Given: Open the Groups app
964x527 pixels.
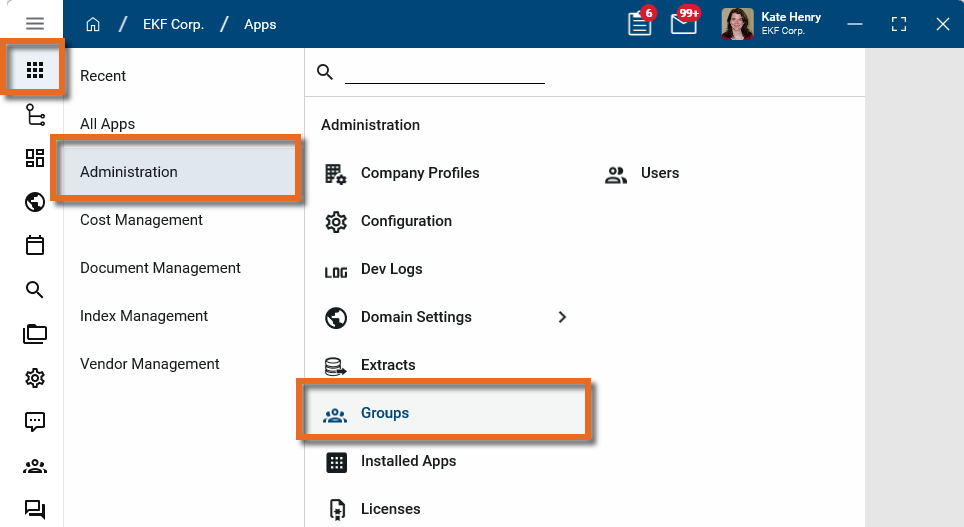Looking at the screenshot, I should coord(385,413).
